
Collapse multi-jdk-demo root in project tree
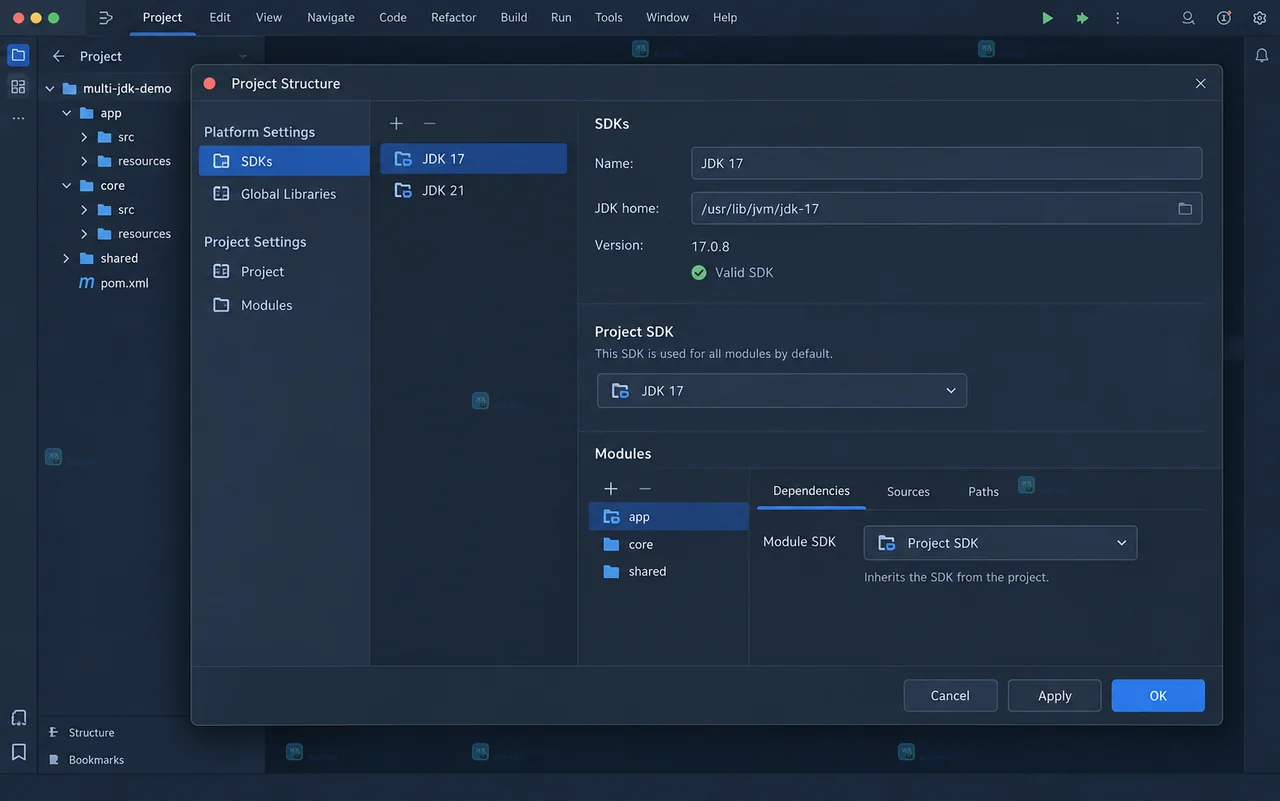point(49,88)
